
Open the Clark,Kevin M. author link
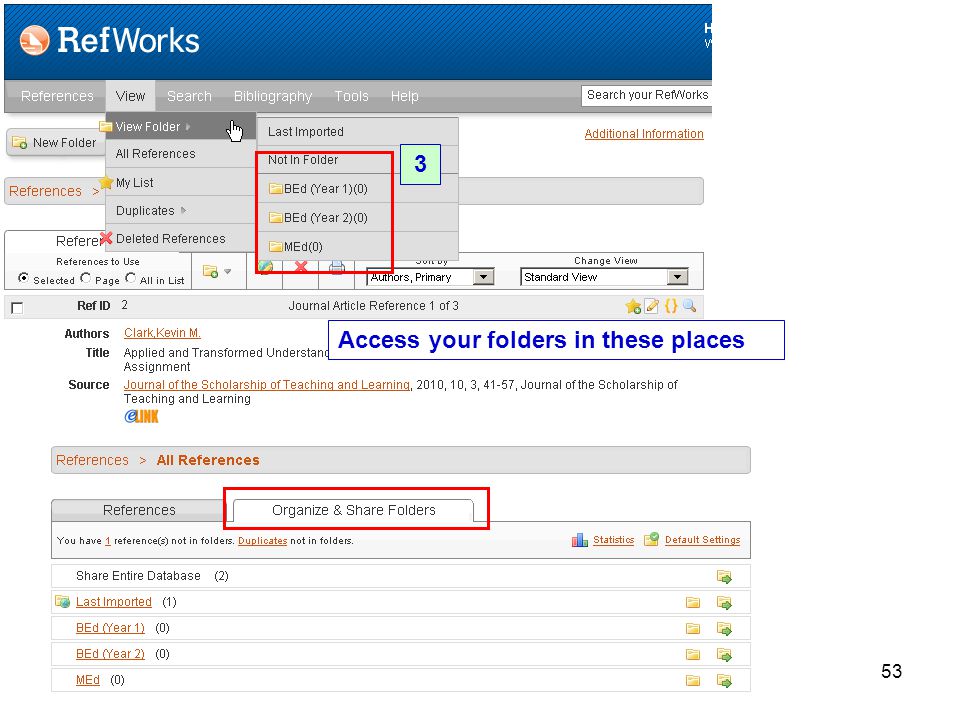click(162, 332)
